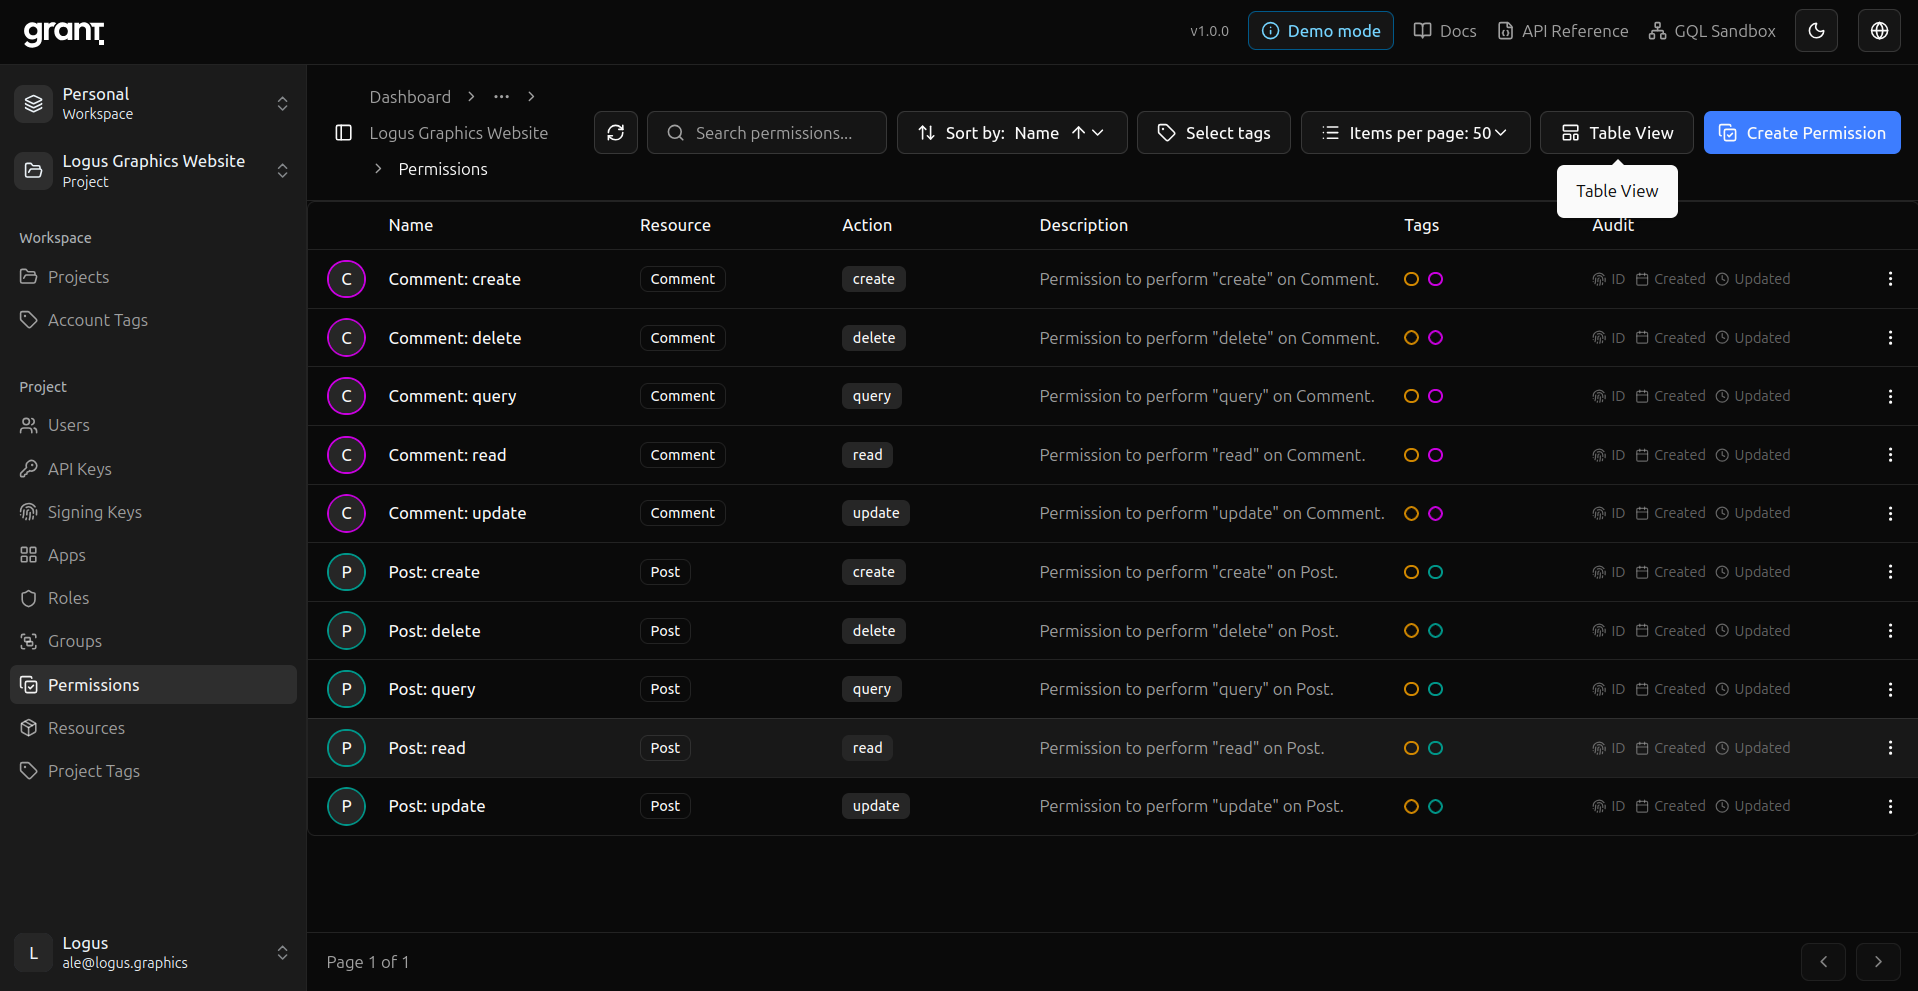Open the more menu for Post: update
This screenshot has width=1918, height=991.
tap(1890, 806)
